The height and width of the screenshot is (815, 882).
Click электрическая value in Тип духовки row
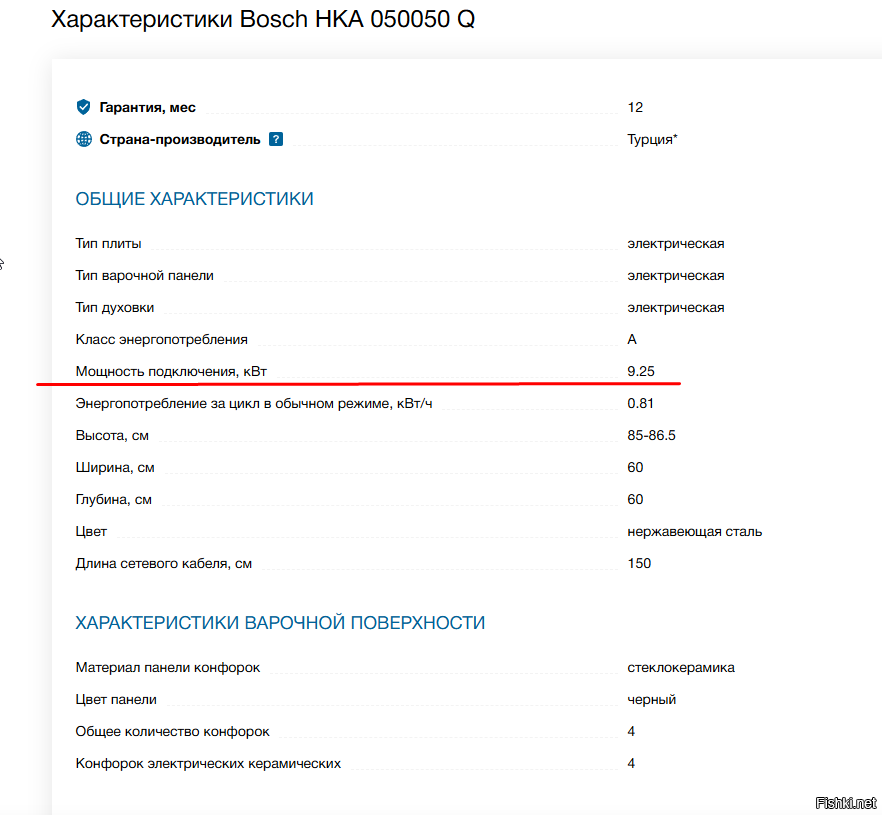[x=676, y=308]
